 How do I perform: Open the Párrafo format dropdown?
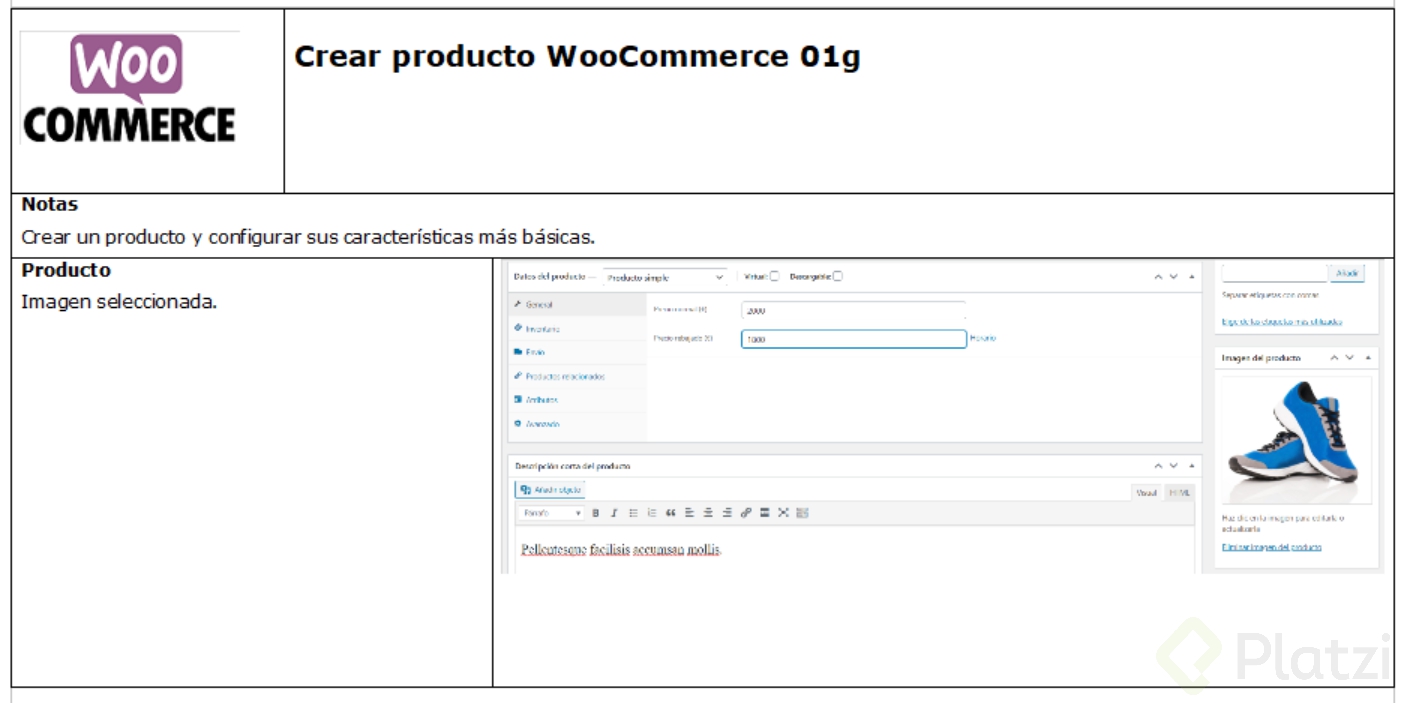pos(551,513)
